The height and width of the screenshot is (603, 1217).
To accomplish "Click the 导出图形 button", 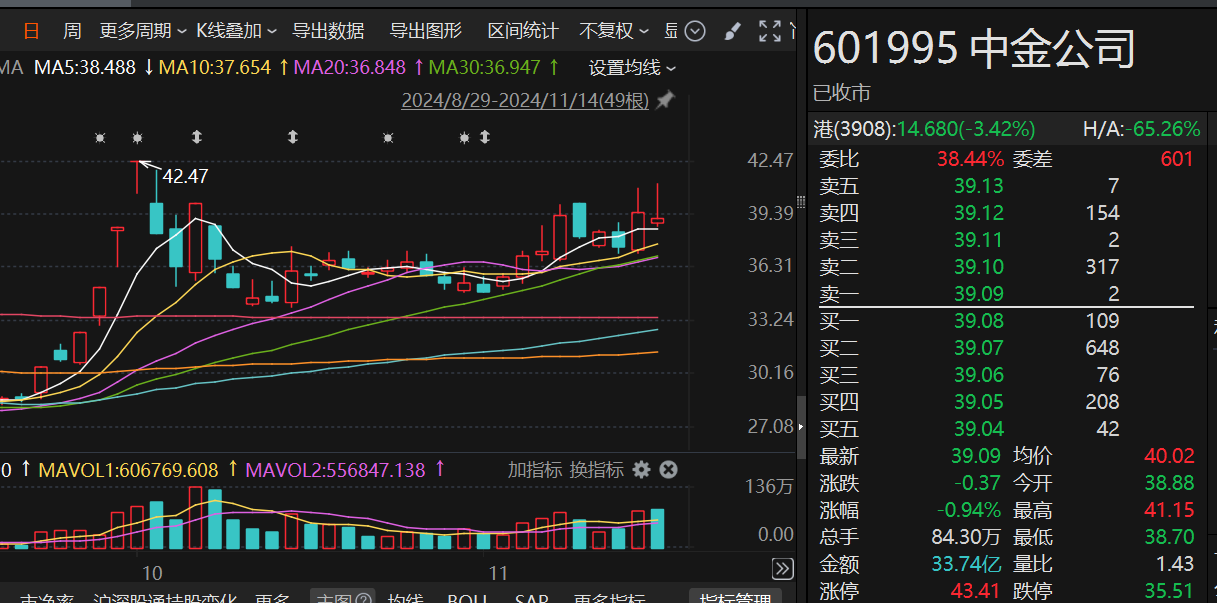I will 426,31.
